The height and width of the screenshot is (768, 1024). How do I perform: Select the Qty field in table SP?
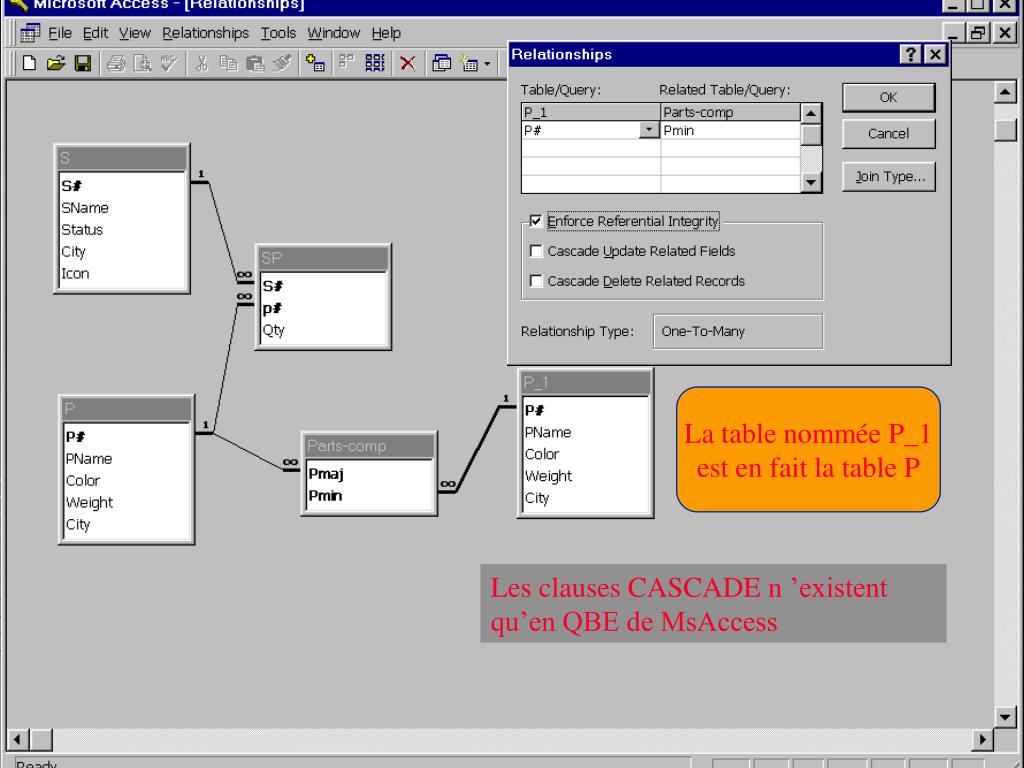click(324, 330)
